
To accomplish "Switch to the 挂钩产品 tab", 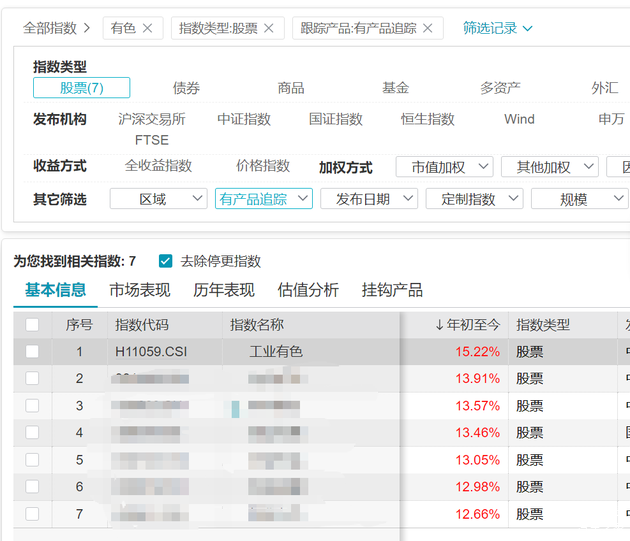I will [392, 290].
